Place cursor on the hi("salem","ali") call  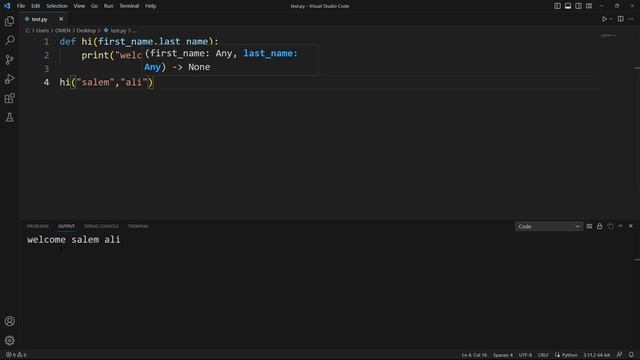click(106, 82)
